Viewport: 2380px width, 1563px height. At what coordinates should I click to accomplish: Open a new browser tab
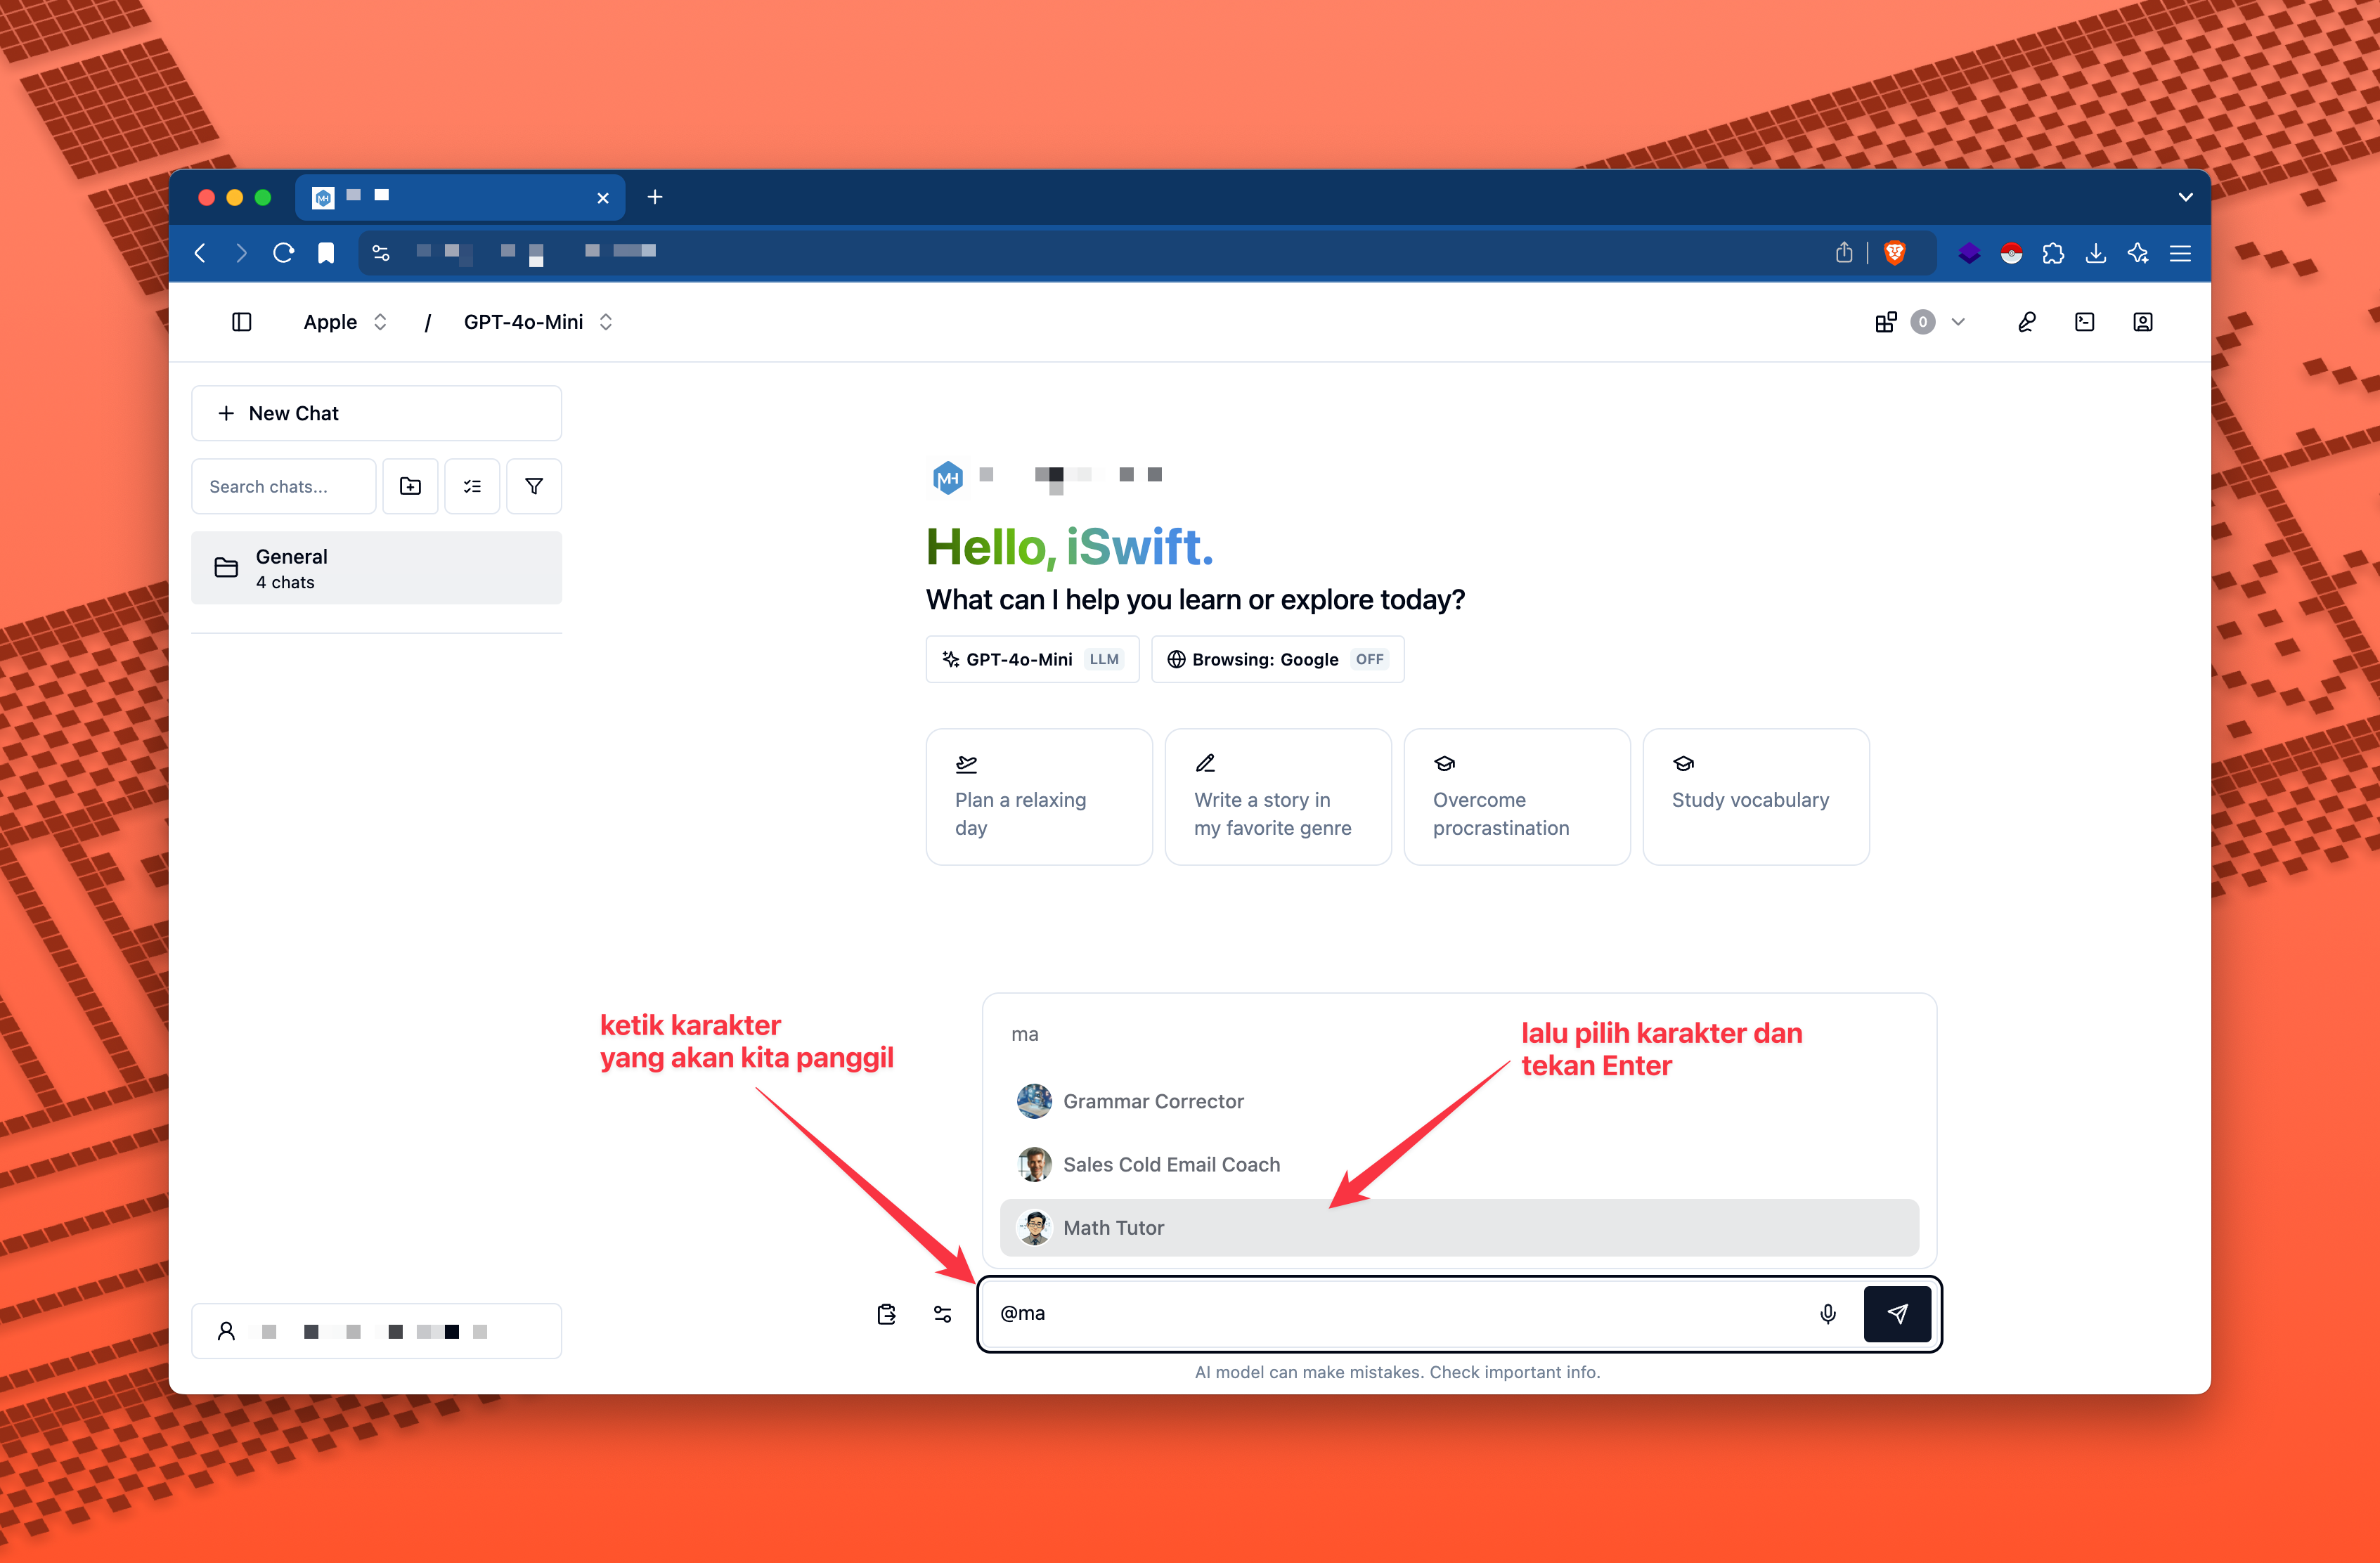click(655, 197)
